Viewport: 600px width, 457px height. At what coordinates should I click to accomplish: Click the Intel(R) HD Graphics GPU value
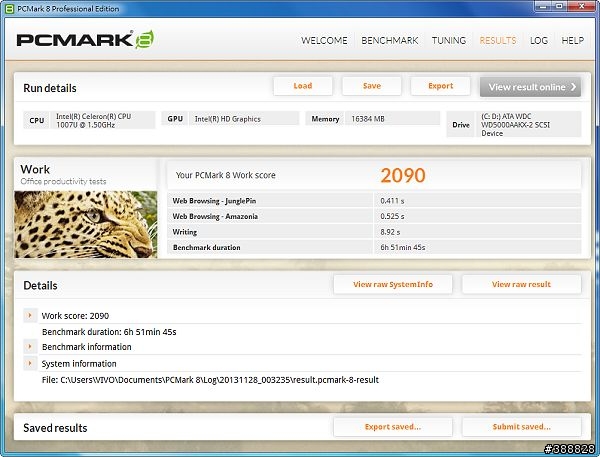[228, 119]
